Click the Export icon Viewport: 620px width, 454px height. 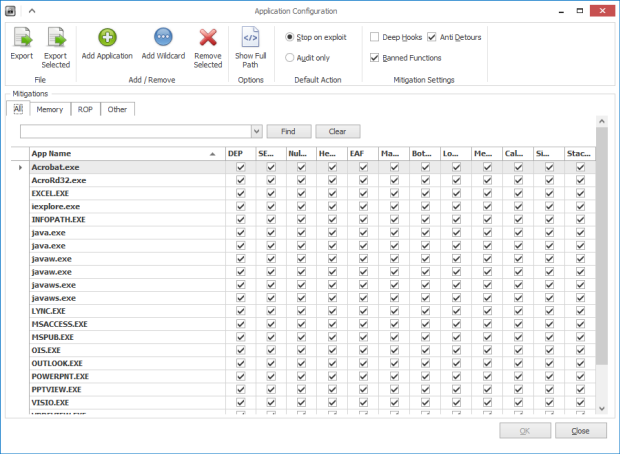[x=22, y=38]
